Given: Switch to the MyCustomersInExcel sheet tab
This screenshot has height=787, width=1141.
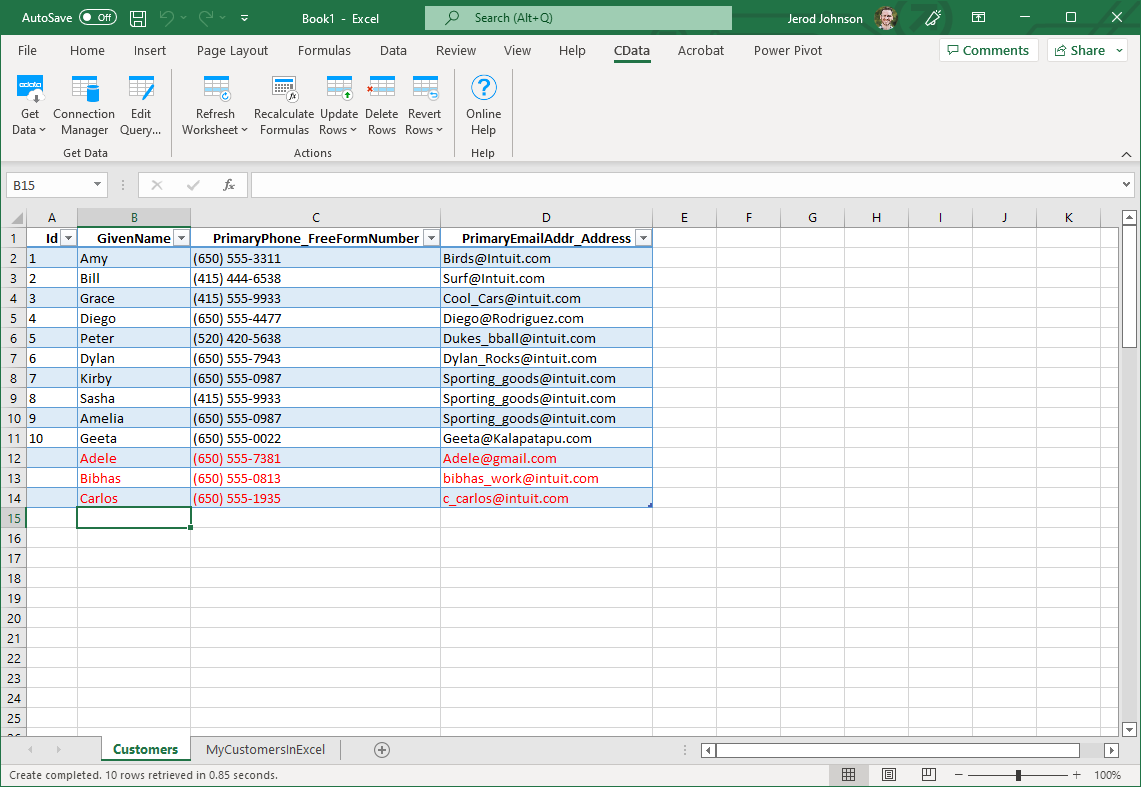Looking at the screenshot, I should 265,749.
